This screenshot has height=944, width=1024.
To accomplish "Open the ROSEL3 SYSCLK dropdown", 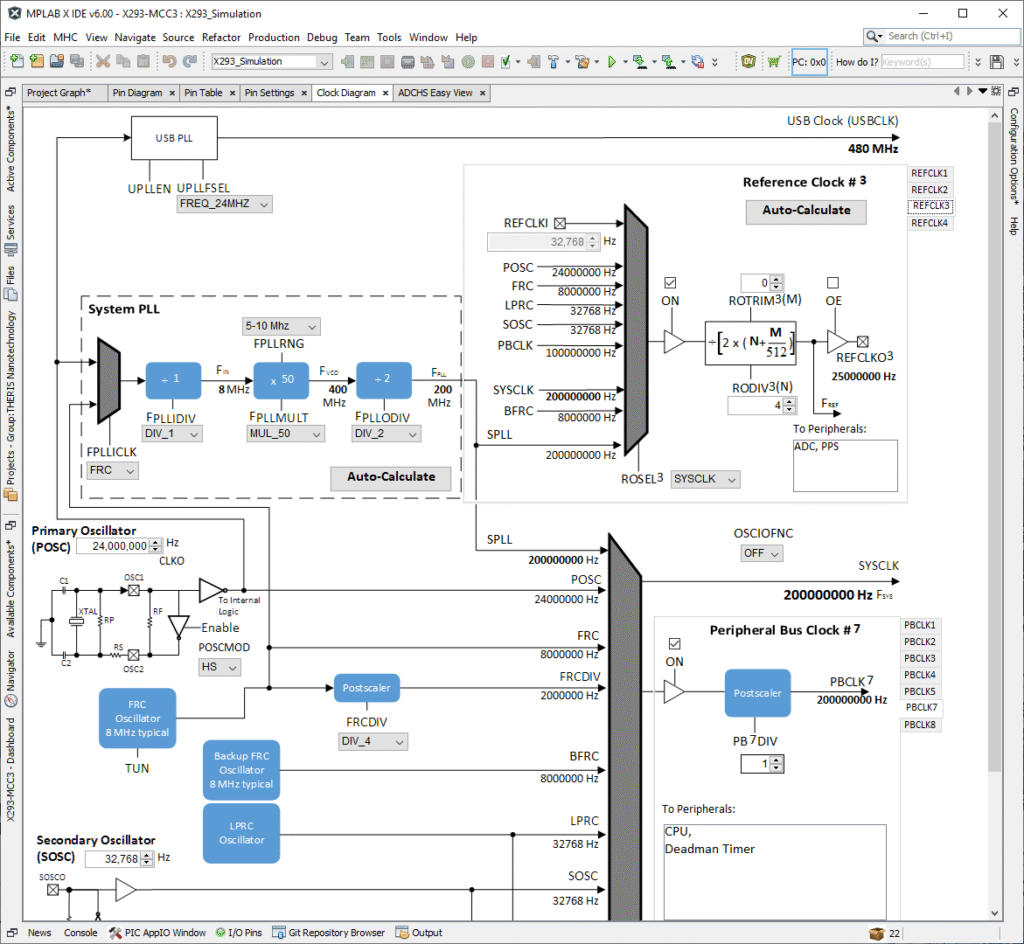I will coord(705,479).
